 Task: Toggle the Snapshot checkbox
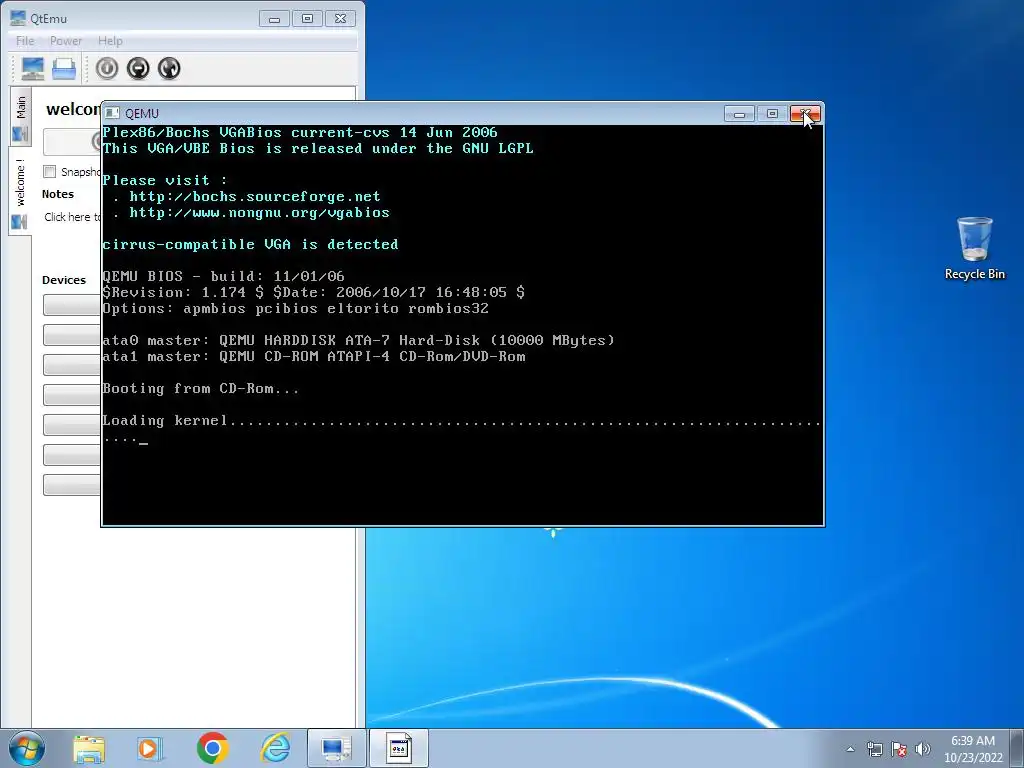point(50,172)
